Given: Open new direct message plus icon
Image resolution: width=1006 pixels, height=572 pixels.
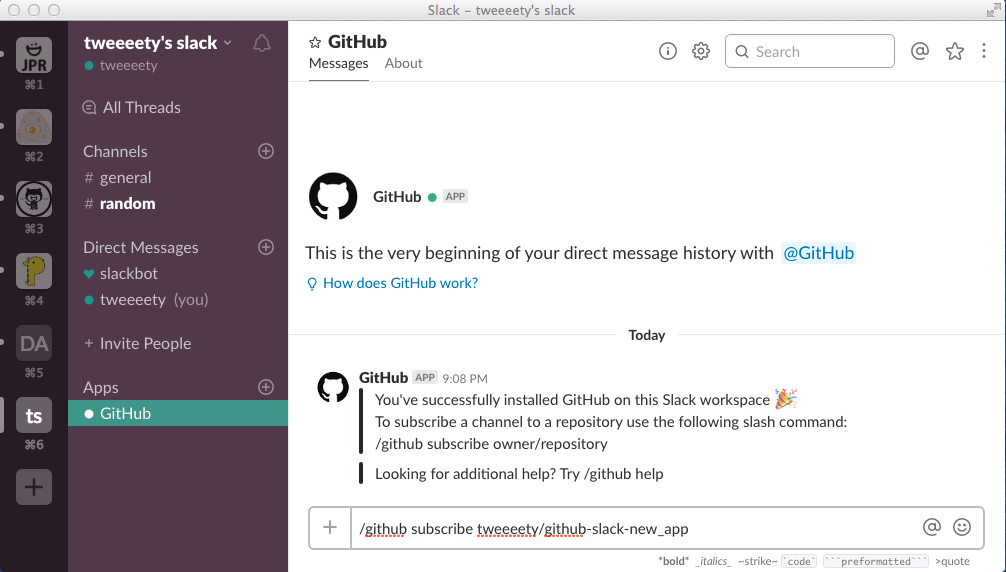Looking at the screenshot, I should 266,247.
